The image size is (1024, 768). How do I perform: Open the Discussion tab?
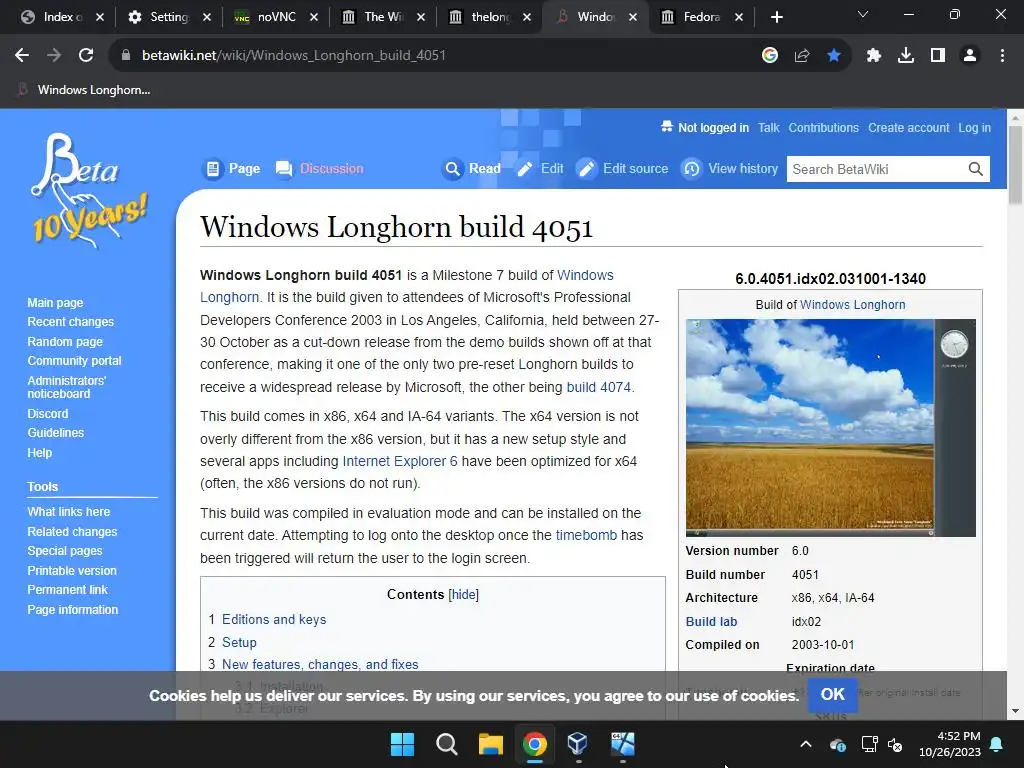[320, 168]
